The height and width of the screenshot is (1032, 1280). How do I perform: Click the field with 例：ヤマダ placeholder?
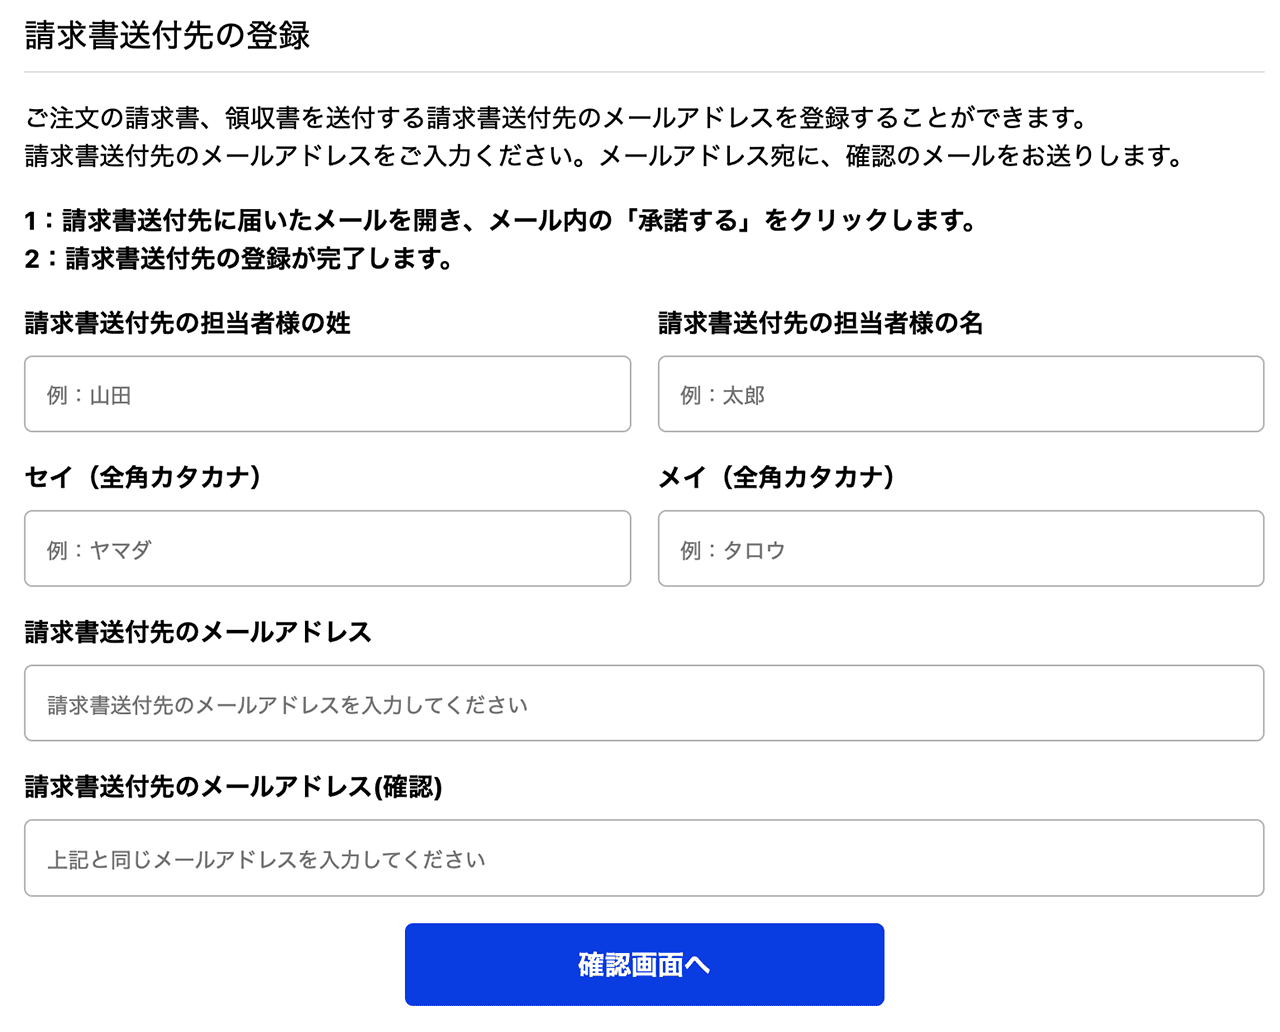(327, 548)
